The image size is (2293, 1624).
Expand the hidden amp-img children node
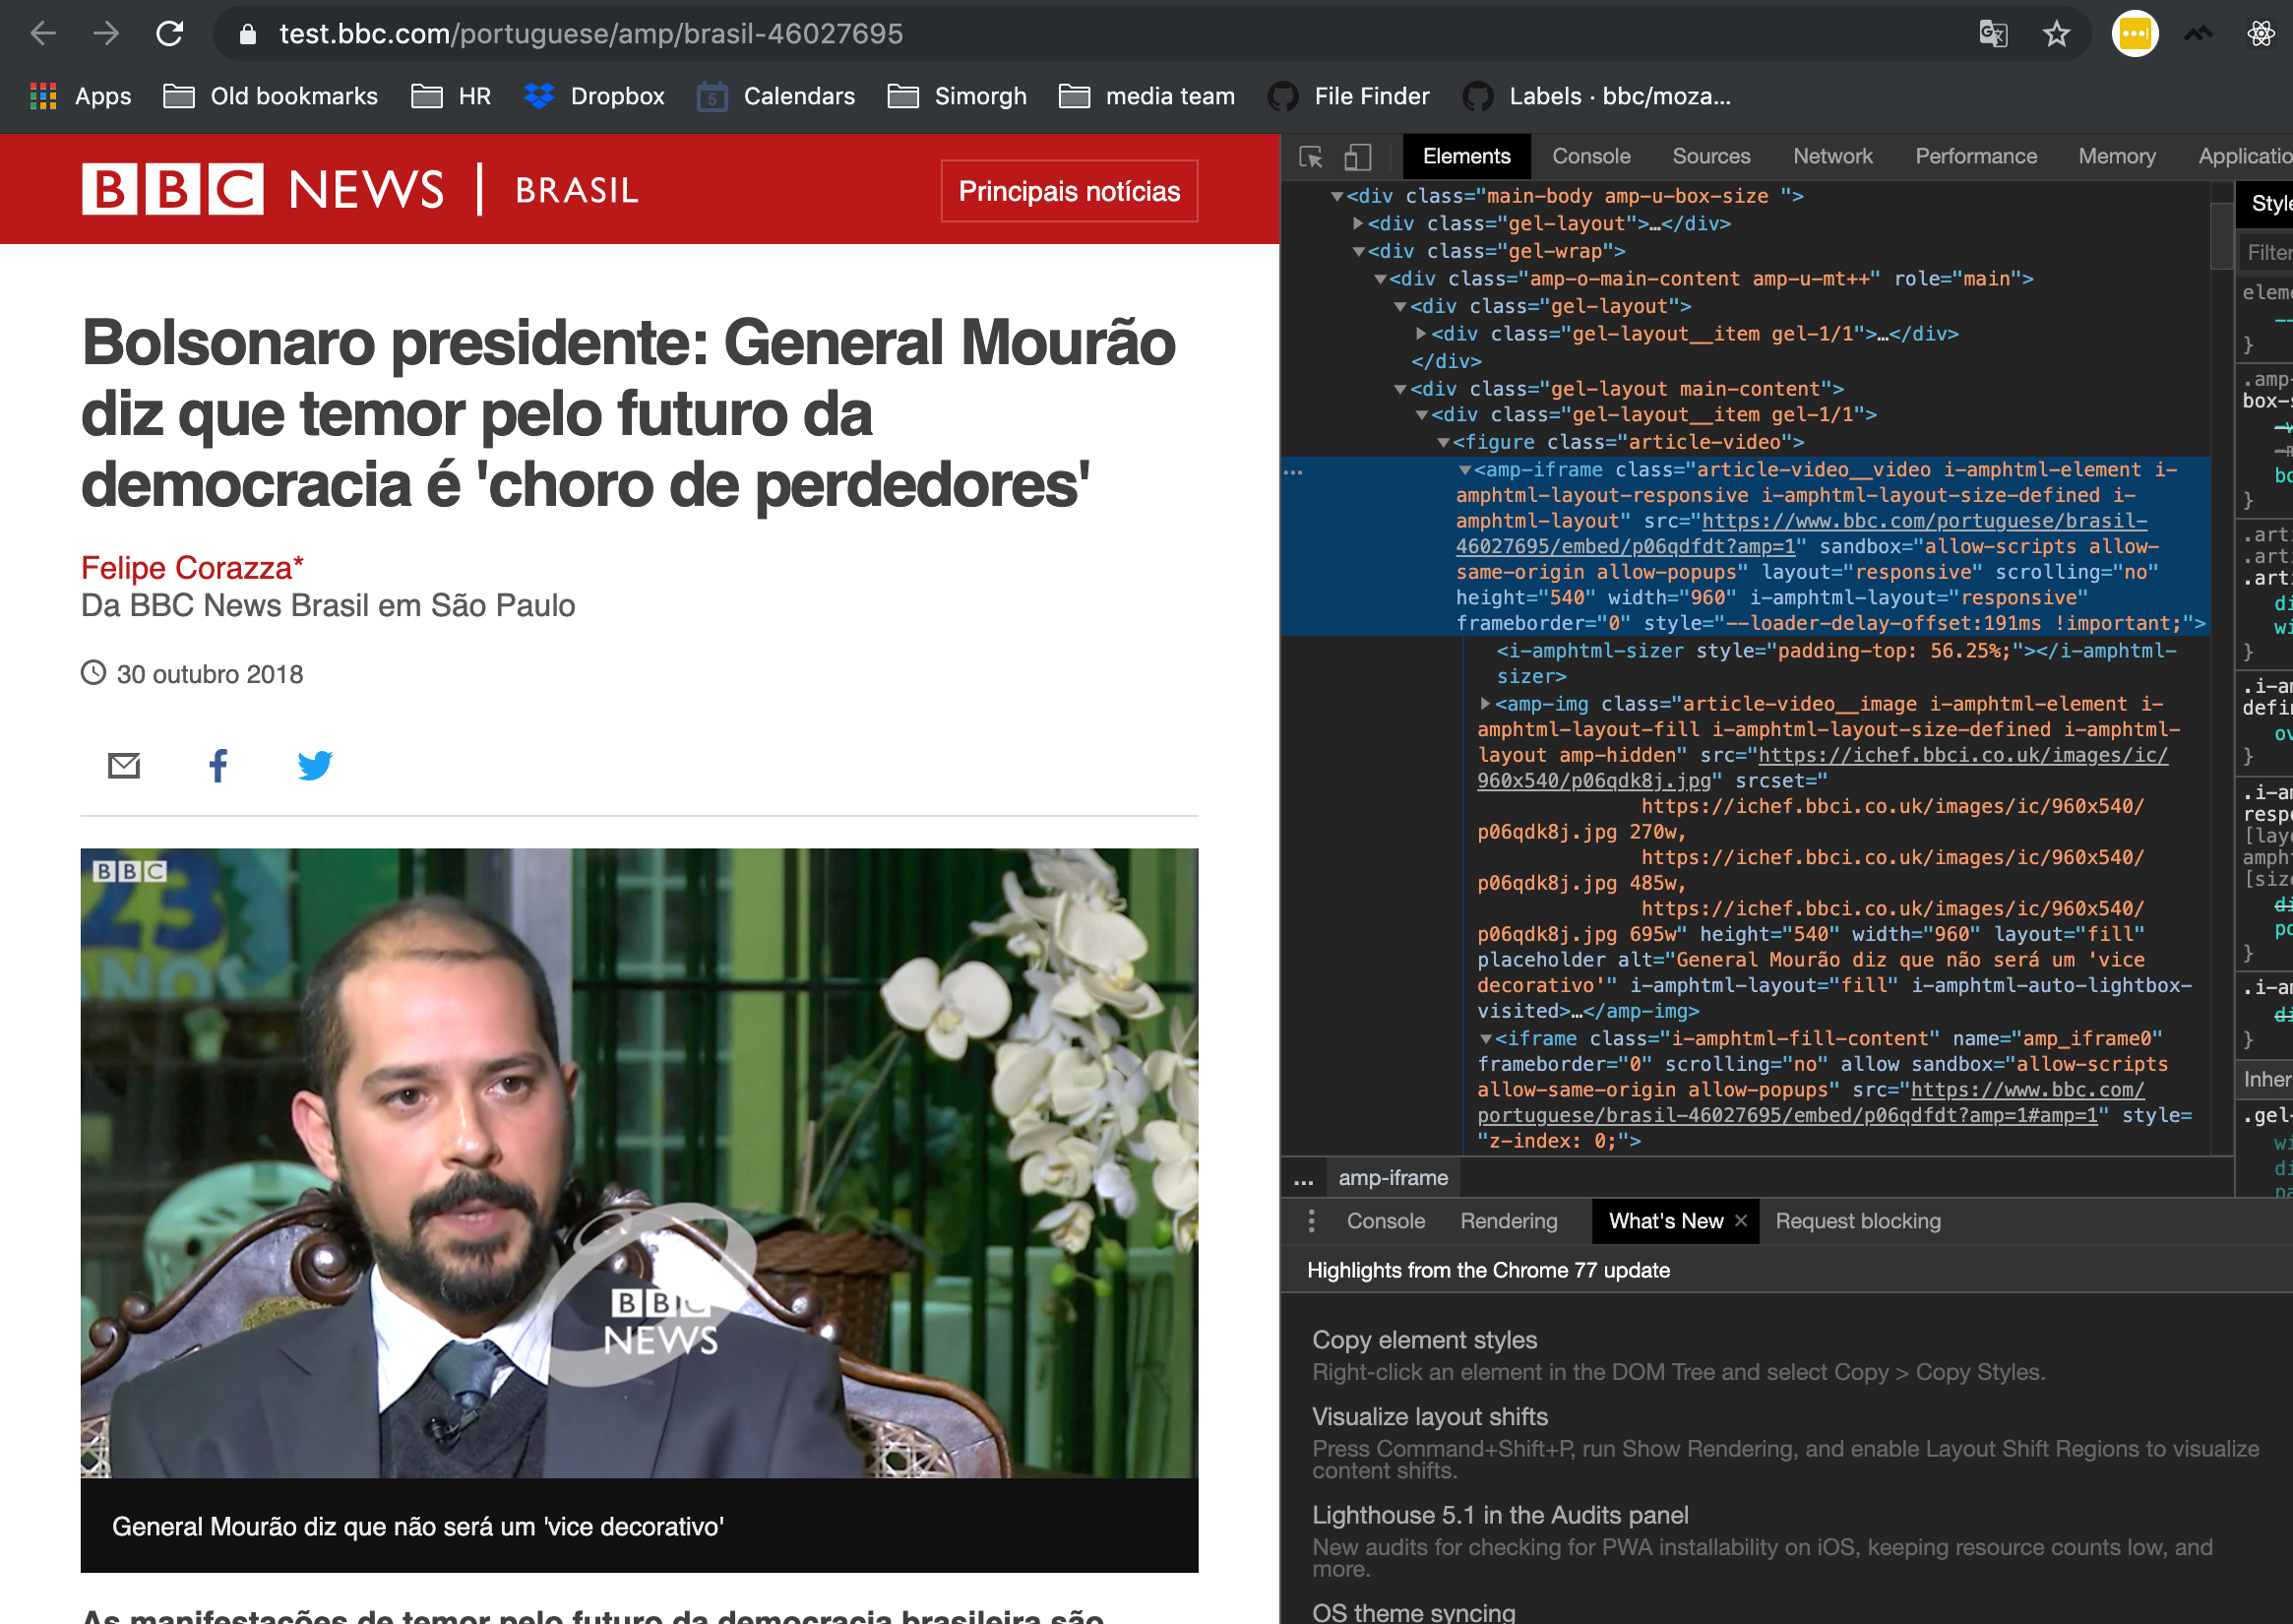tap(1488, 703)
